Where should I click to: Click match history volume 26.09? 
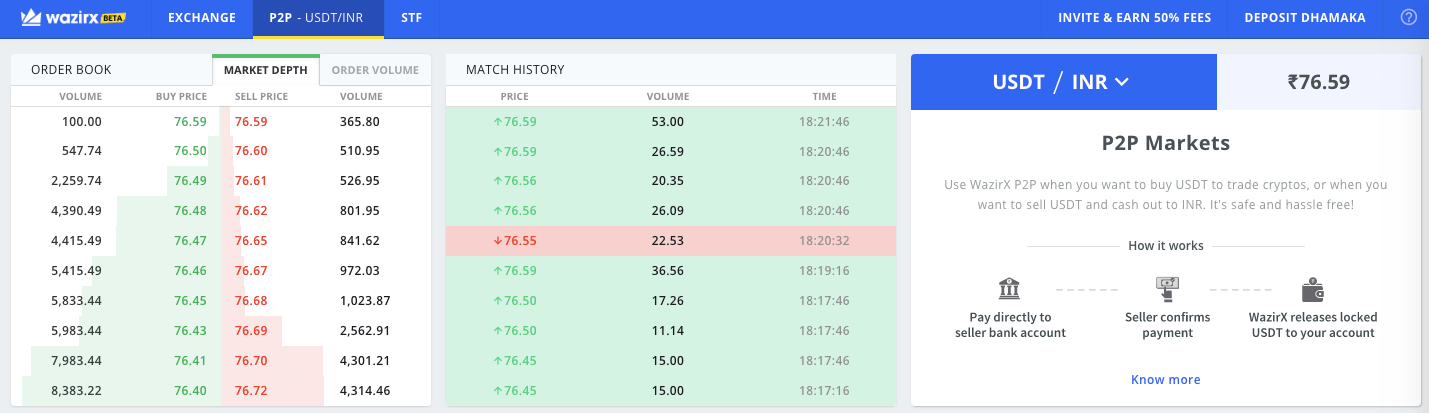pos(667,211)
